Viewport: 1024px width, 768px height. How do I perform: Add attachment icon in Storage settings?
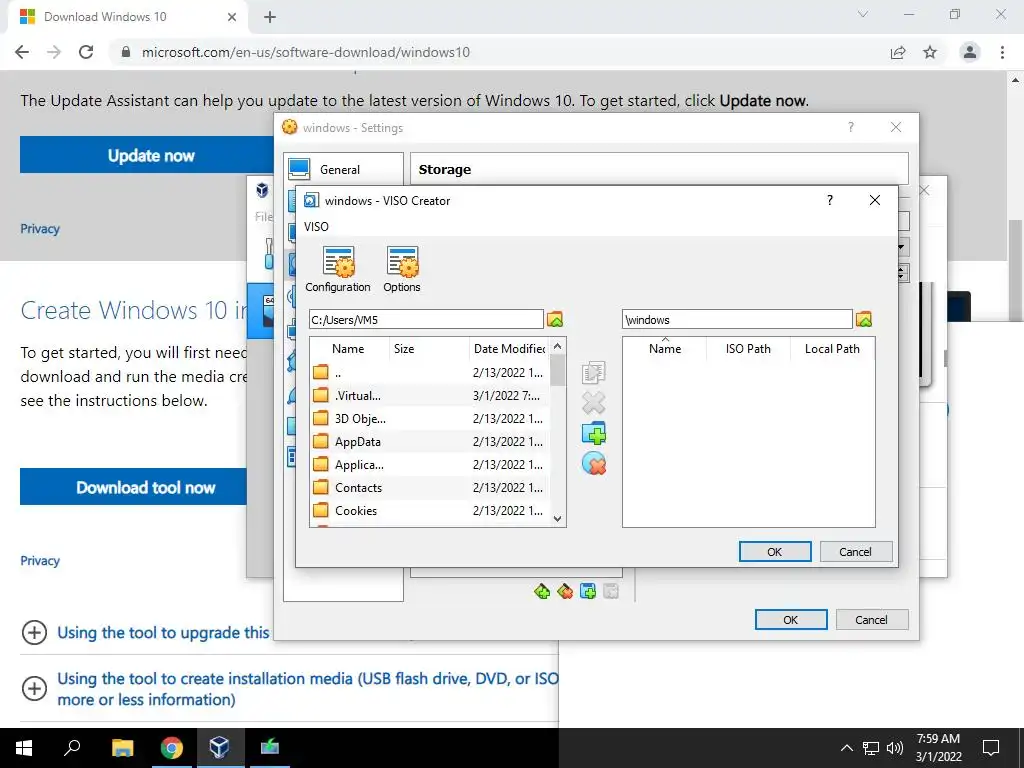click(x=588, y=592)
